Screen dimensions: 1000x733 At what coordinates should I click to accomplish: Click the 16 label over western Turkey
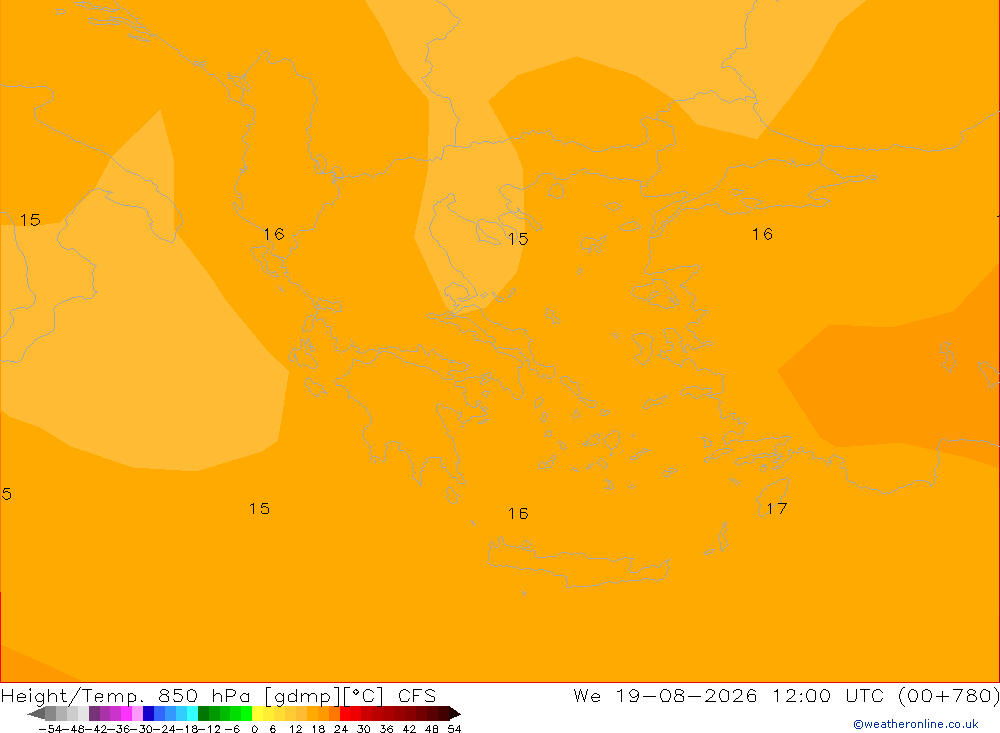[x=762, y=234]
